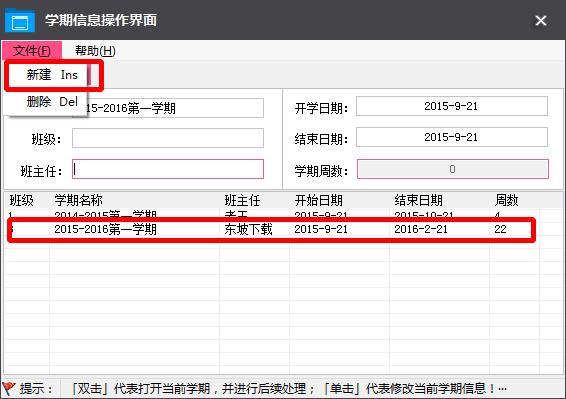Choose 删除 Del from the file menu
The image size is (566, 399).
point(52,101)
